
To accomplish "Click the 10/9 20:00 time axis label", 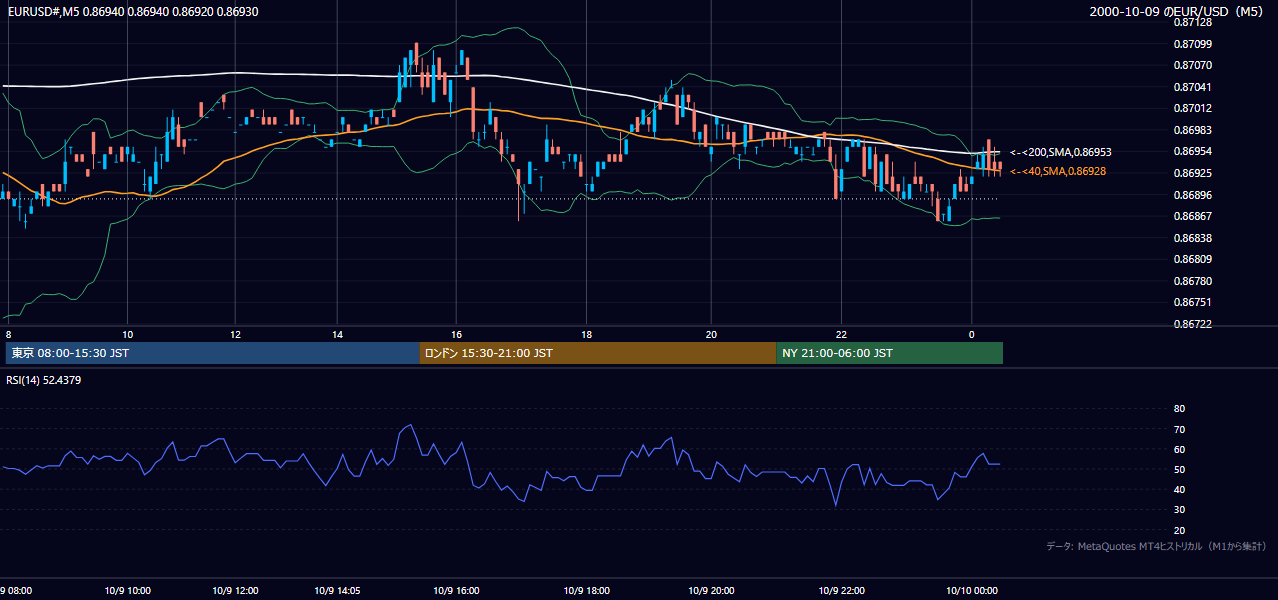I will [711, 591].
